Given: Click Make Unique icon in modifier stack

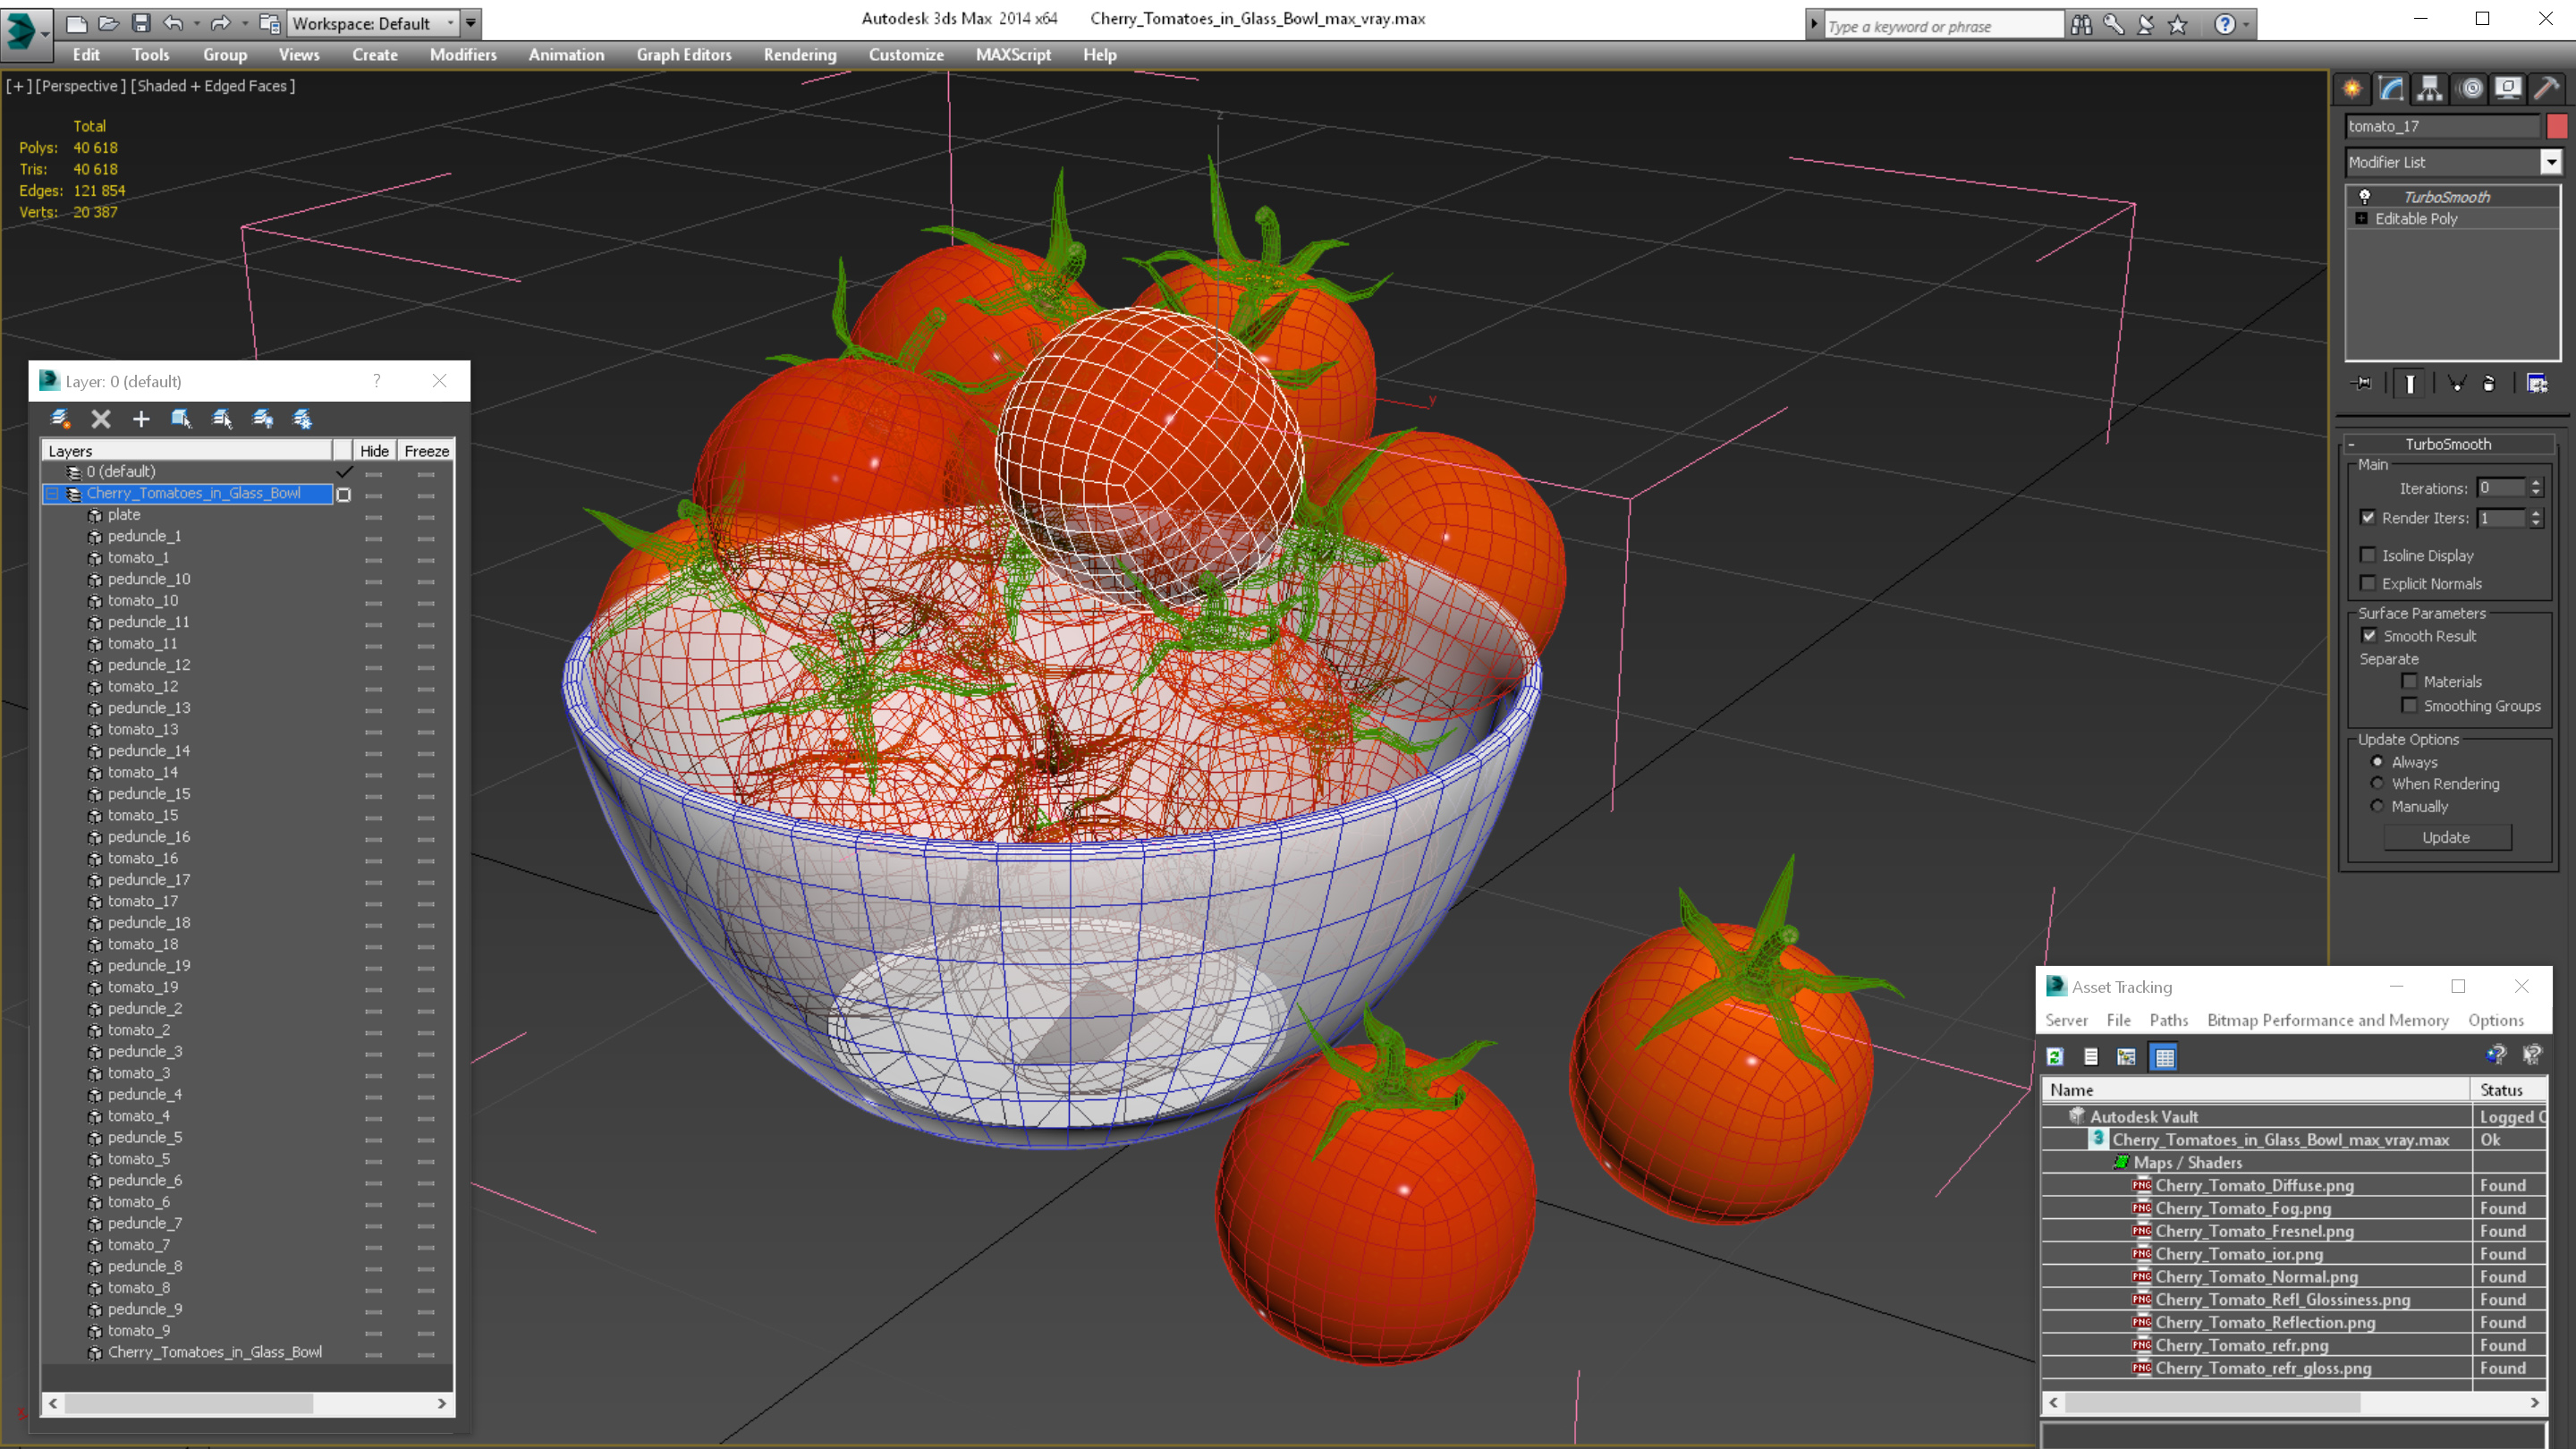Looking at the screenshot, I should [x=2457, y=384].
